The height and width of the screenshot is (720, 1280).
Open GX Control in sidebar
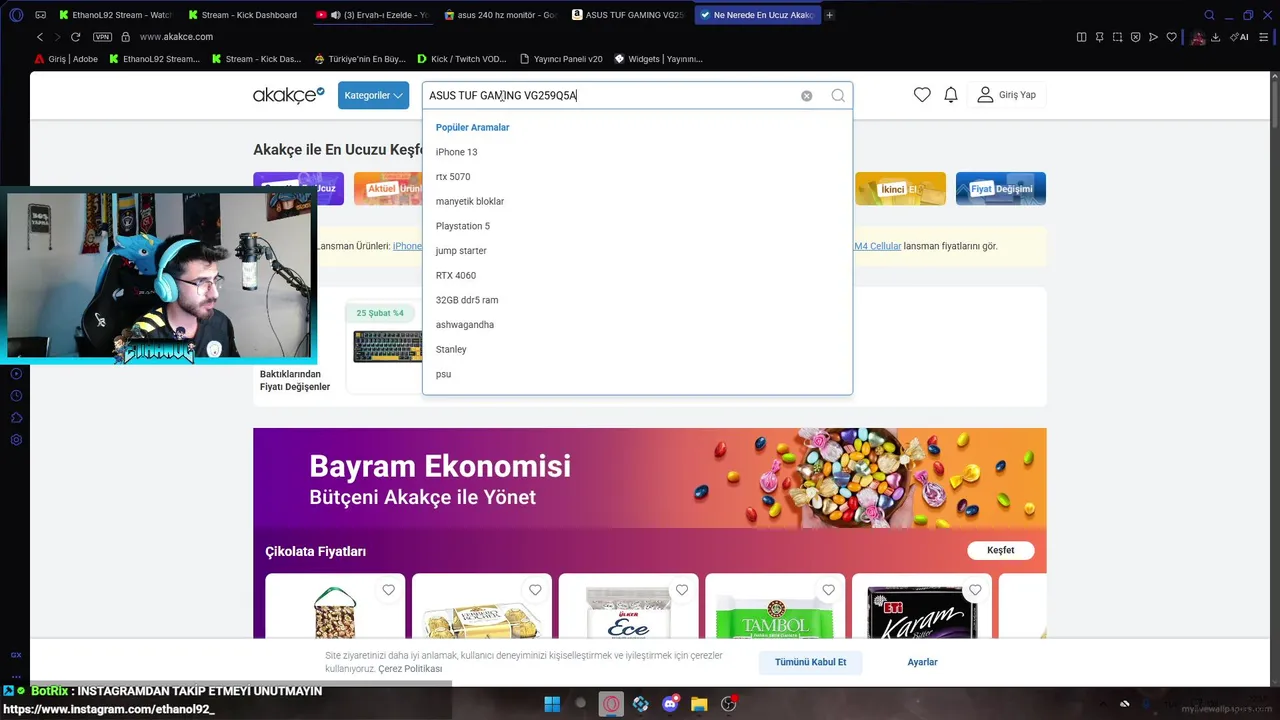coord(16,655)
